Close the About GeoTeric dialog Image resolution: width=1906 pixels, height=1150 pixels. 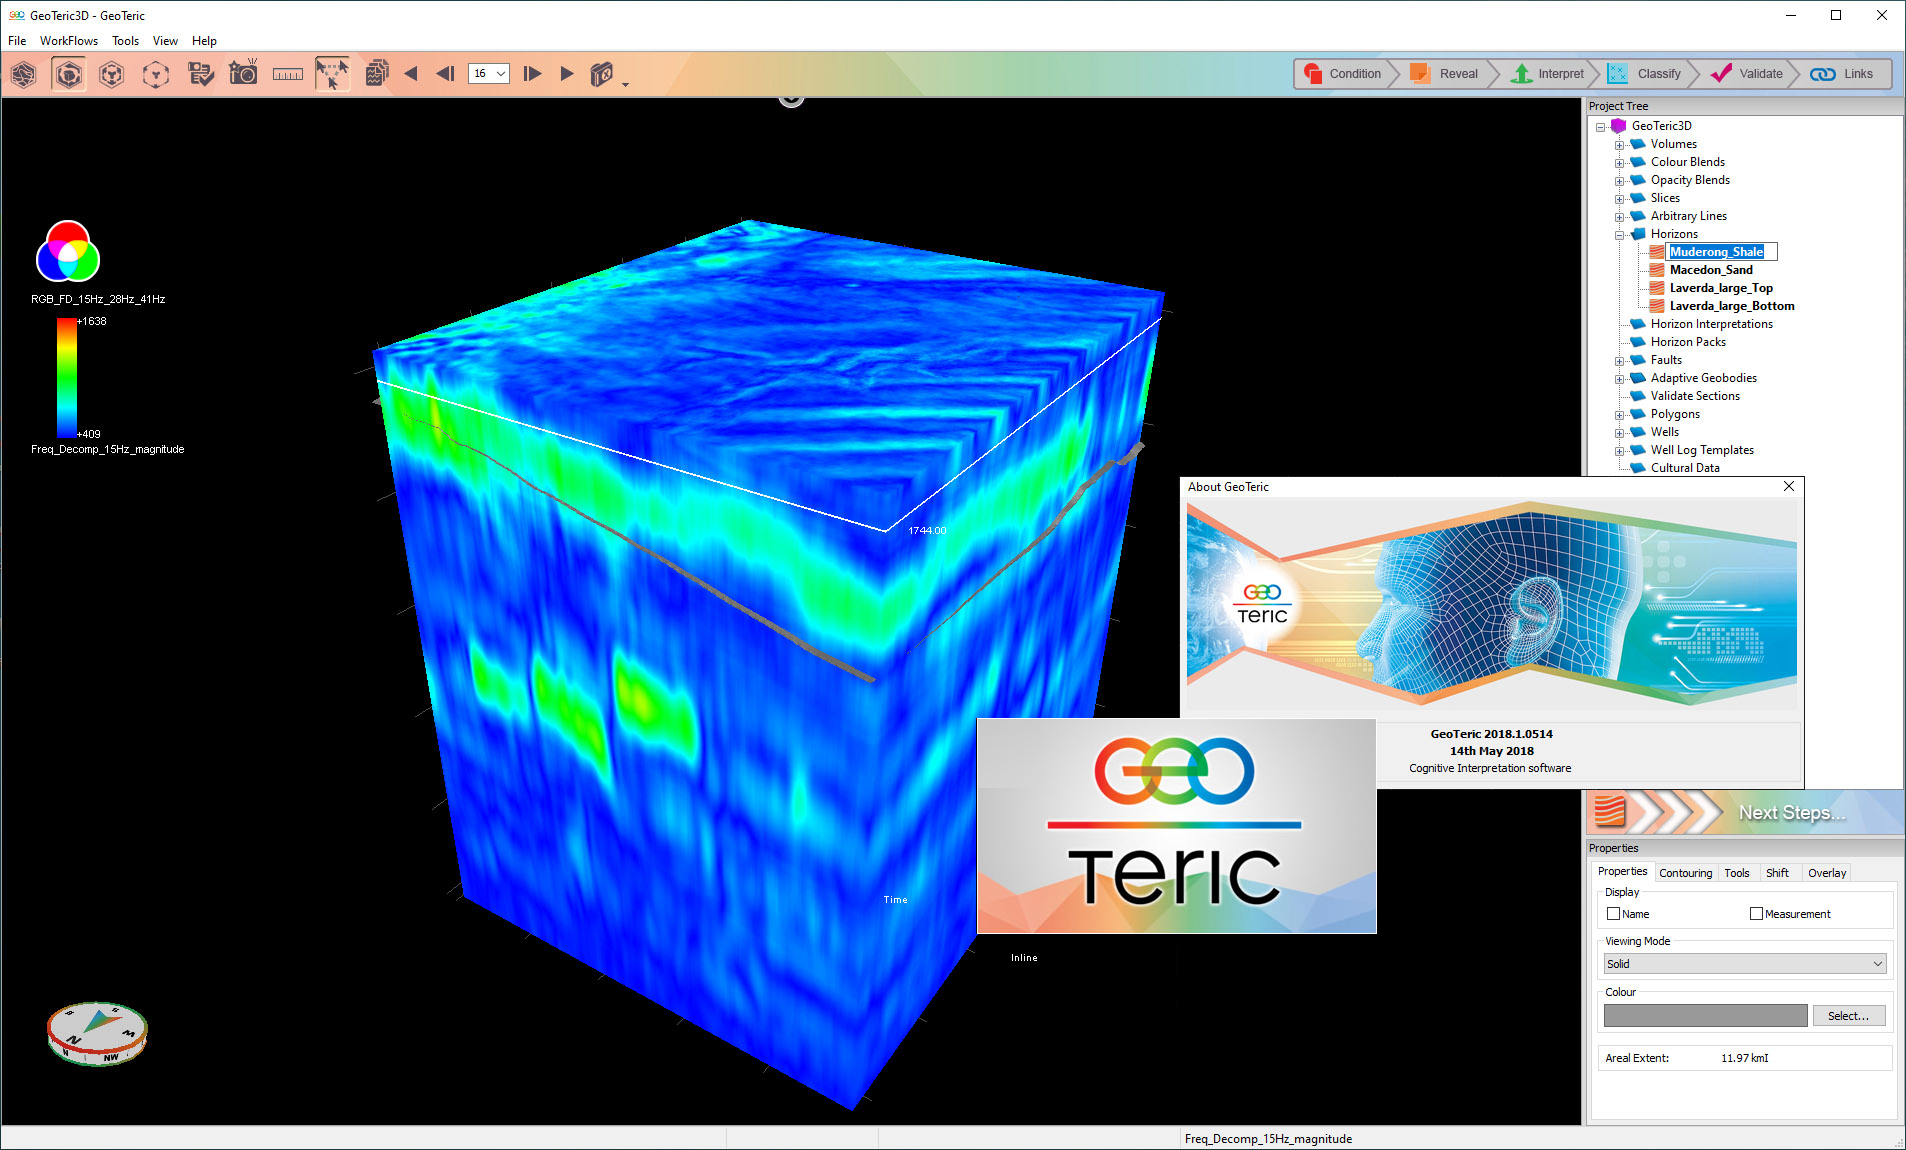click(x=1789, y=487)
